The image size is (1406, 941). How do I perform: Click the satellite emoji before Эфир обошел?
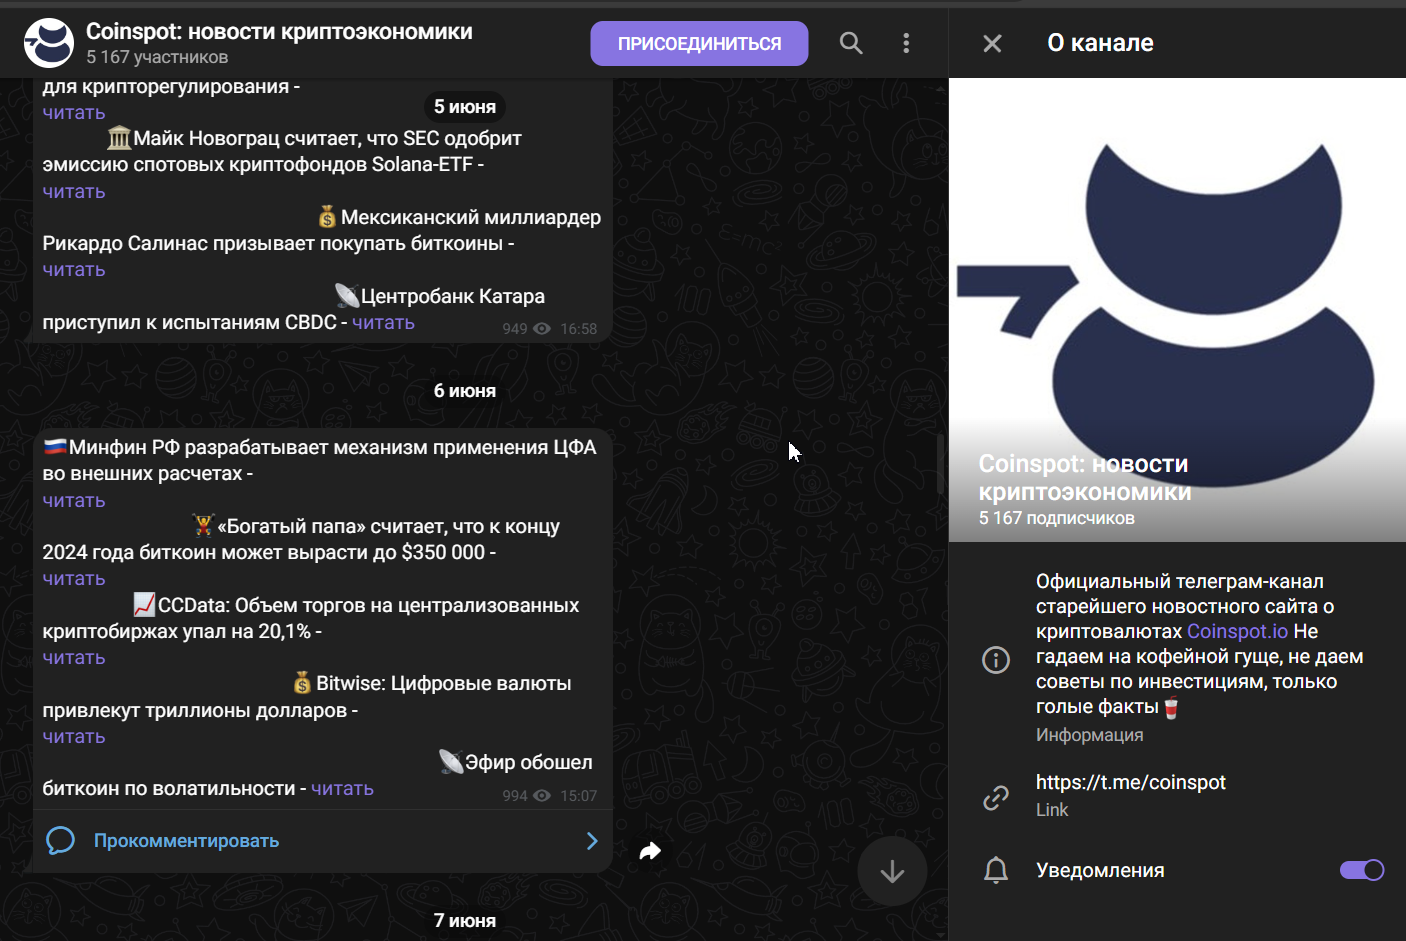[451, 762]
